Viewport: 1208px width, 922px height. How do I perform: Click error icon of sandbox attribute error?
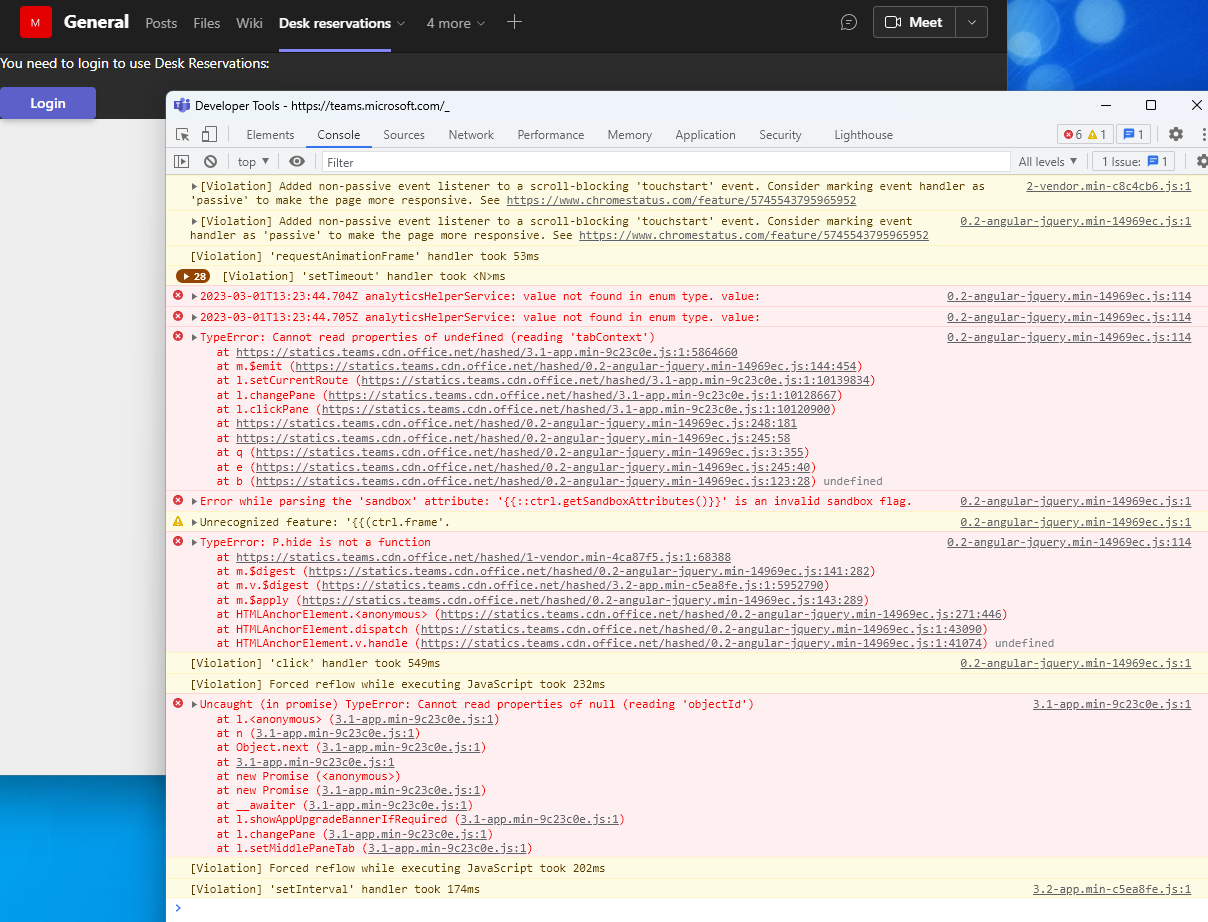178,500
